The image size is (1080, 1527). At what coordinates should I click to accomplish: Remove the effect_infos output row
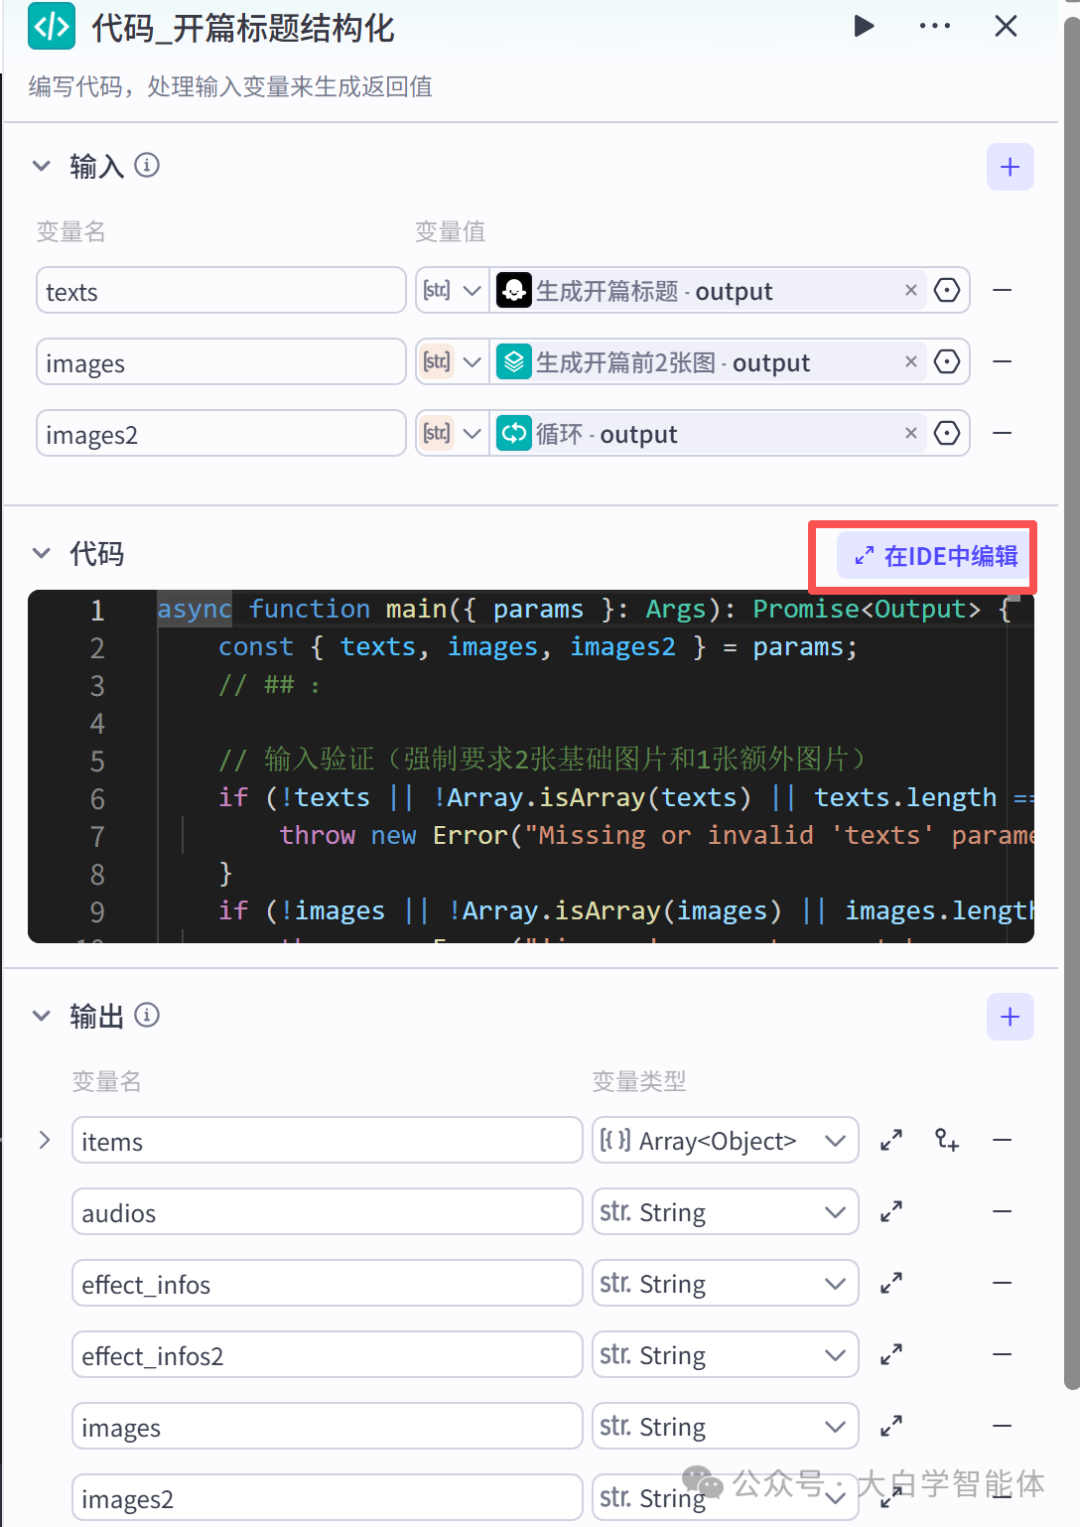1002,1283
